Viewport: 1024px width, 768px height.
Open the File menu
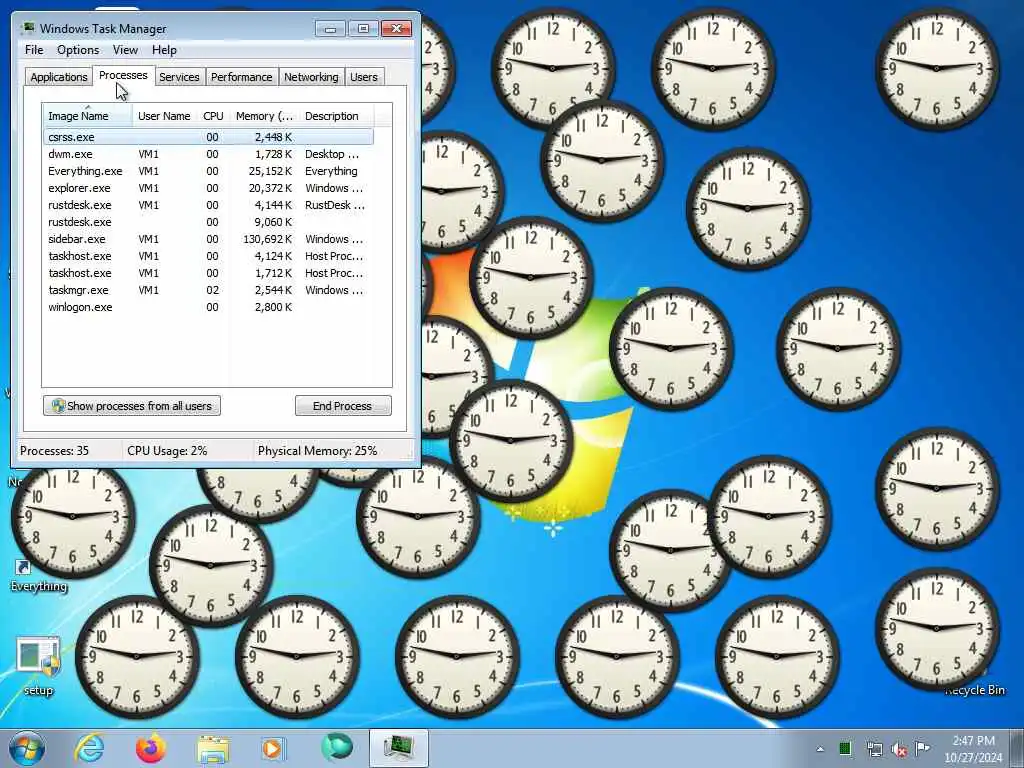click(34, 50)
